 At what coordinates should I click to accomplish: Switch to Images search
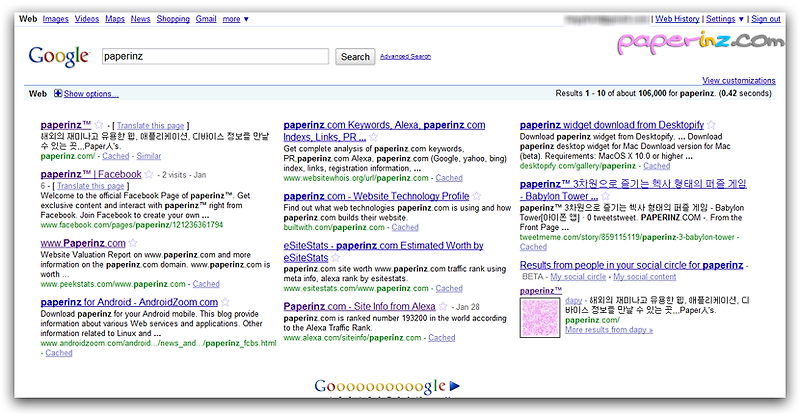(56, 19)
